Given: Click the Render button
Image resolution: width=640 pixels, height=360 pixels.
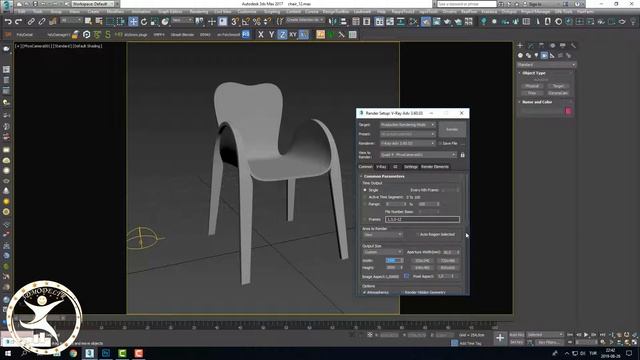Looking at the screenshot, I should pos(452,129).
